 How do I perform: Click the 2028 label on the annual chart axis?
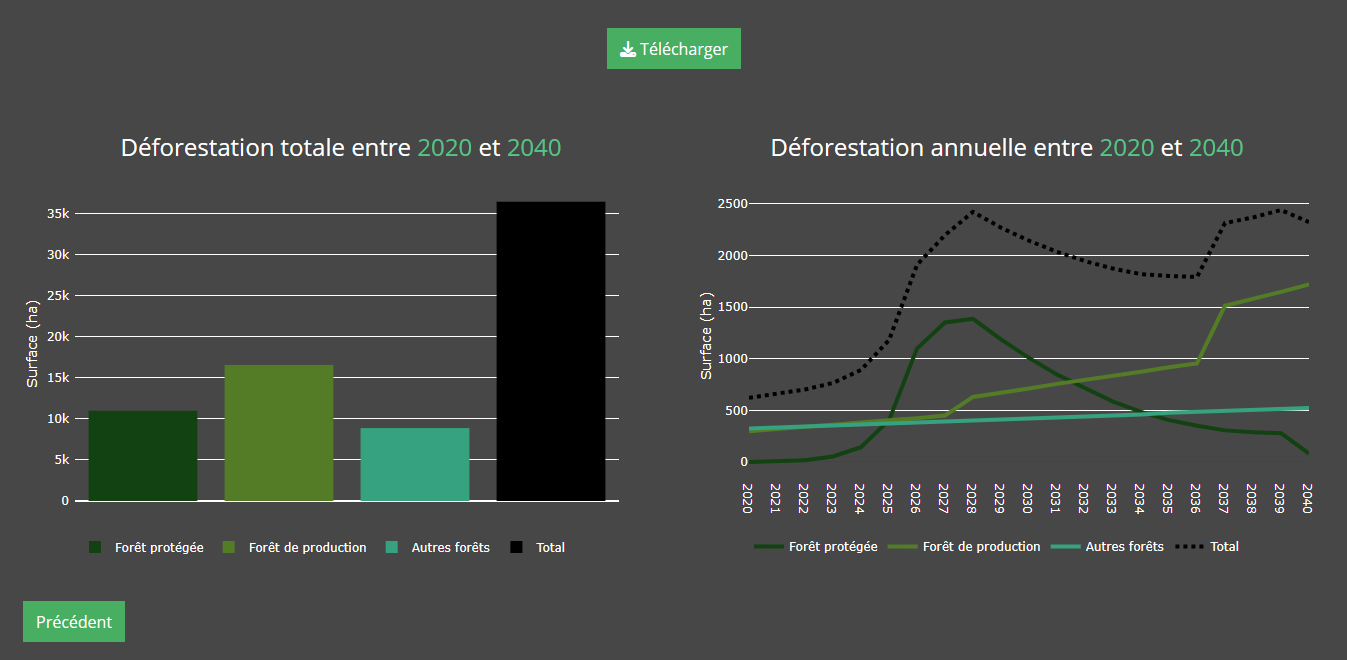click(x=971, y=497)
